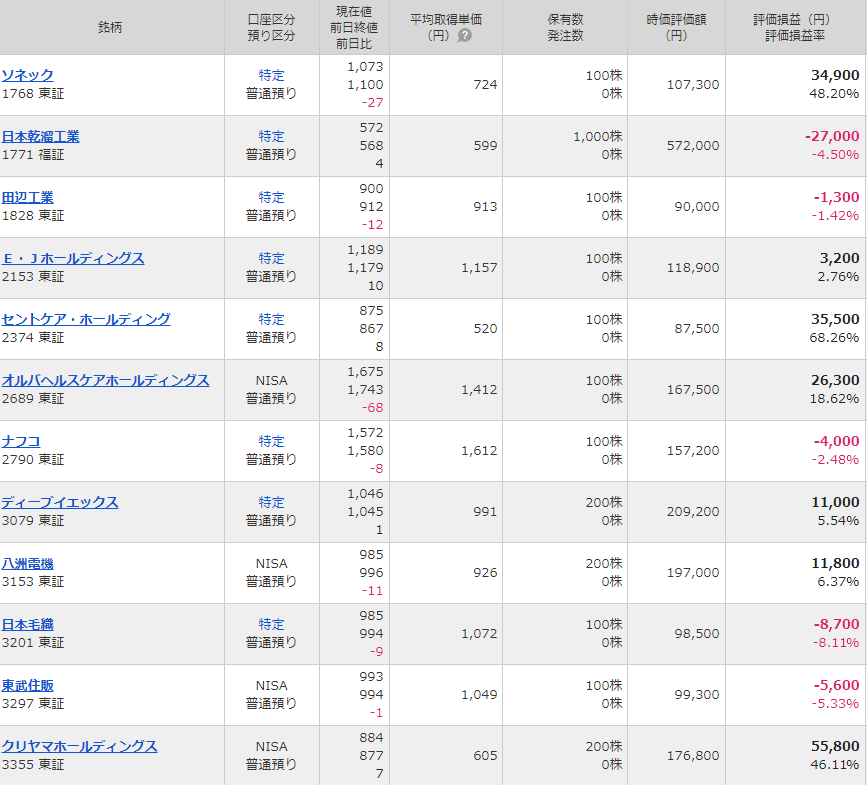Click the 保有数 発注数 column header
This screenshot has height=785, width=867.
(565, 28)
